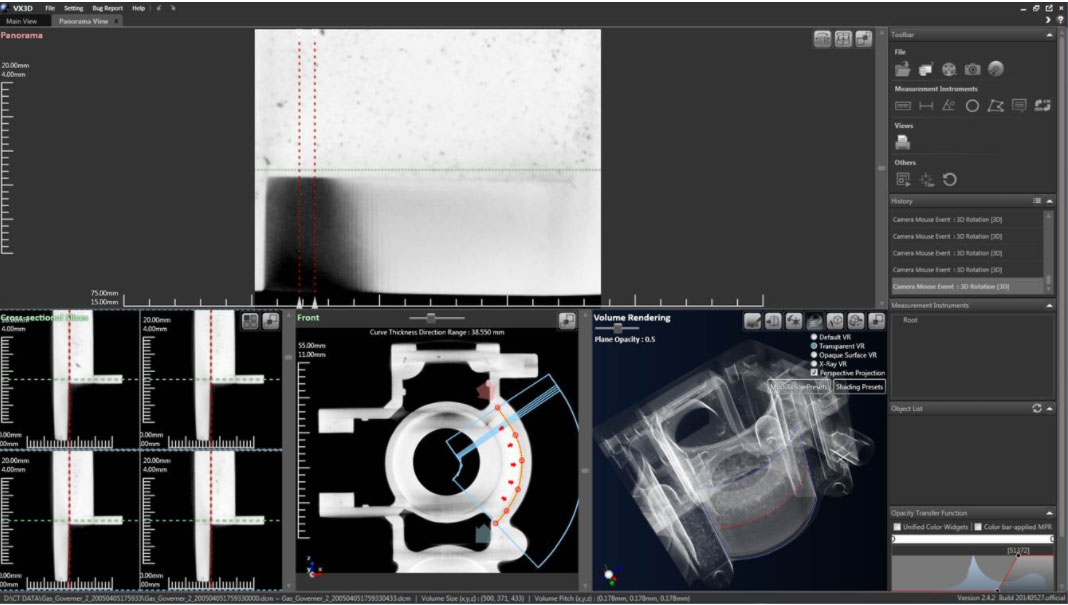Collapse the History panel
The height and width of the screenshot is (605, 1068).
[1049, 201]
